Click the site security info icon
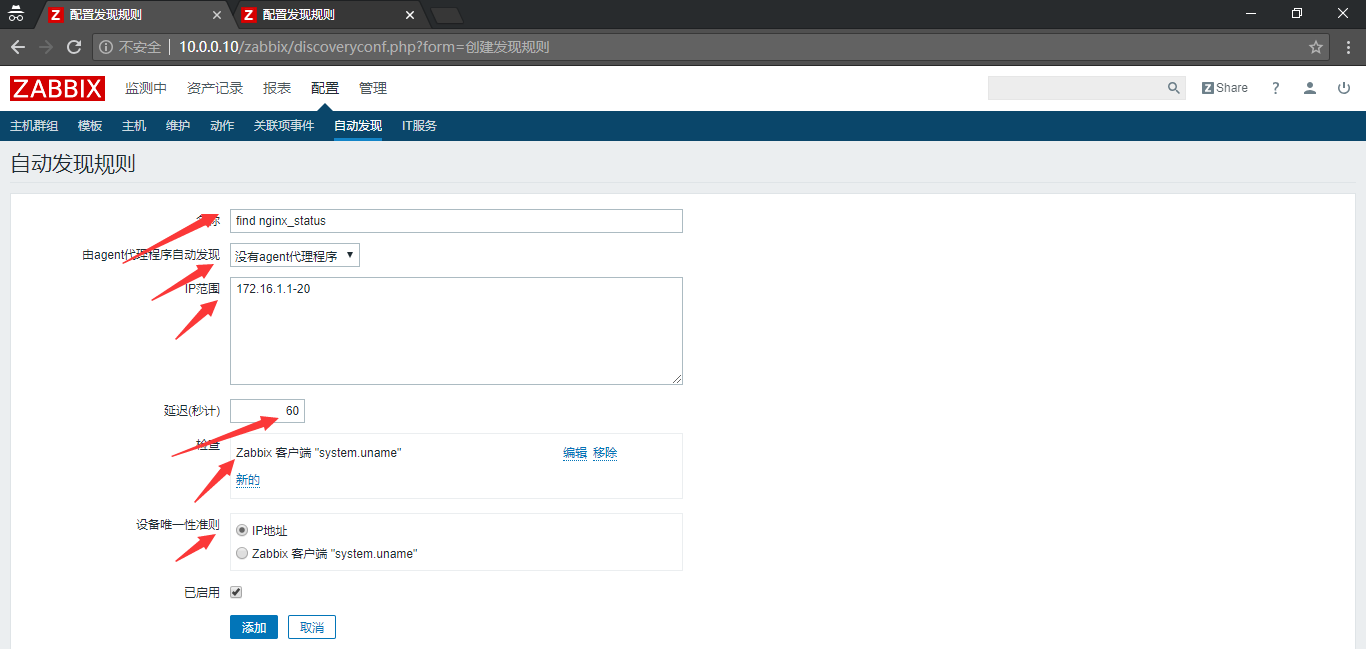This screenshot has width=1366, height=649. pos(108,47)
